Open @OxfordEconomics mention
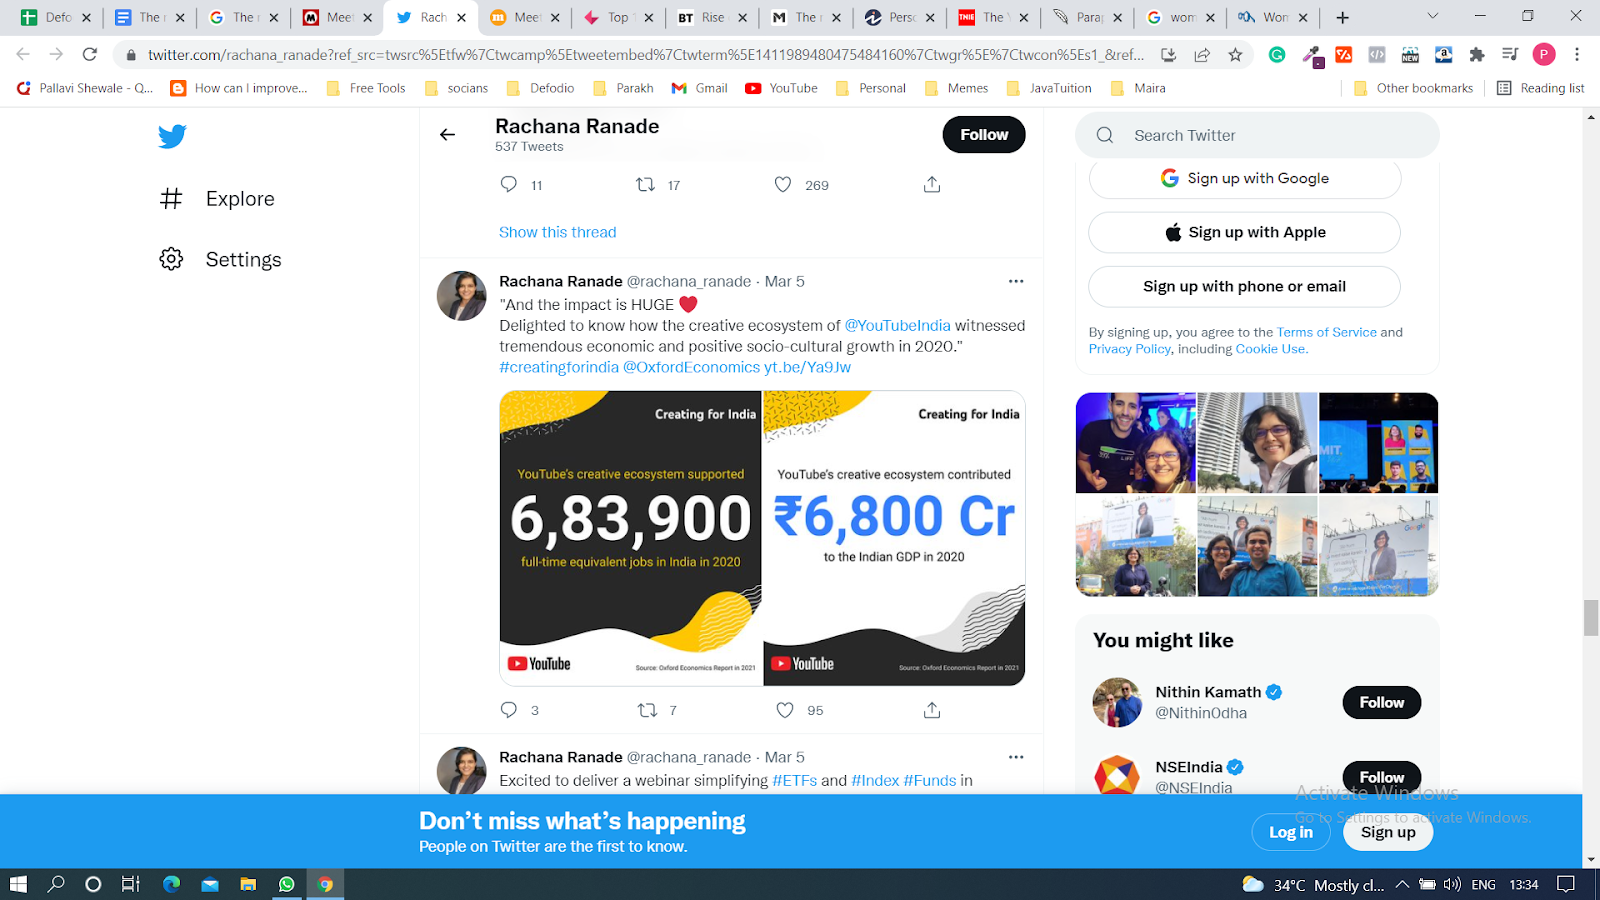Viewport: 1600px width, 900px height. pos(692,367)
